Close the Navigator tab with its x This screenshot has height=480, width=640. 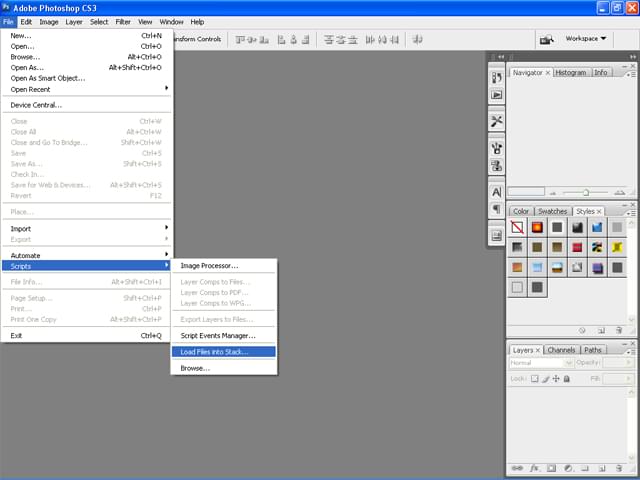tap(548, 73)
